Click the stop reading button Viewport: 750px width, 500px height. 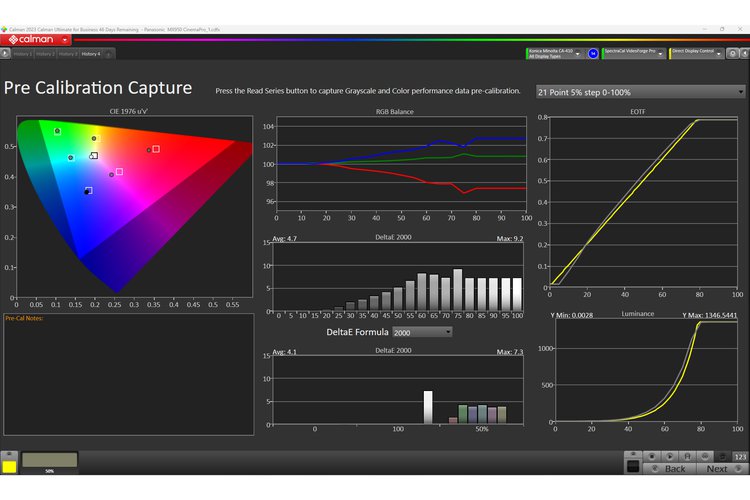pyautogui.click(x=651, y=455)
